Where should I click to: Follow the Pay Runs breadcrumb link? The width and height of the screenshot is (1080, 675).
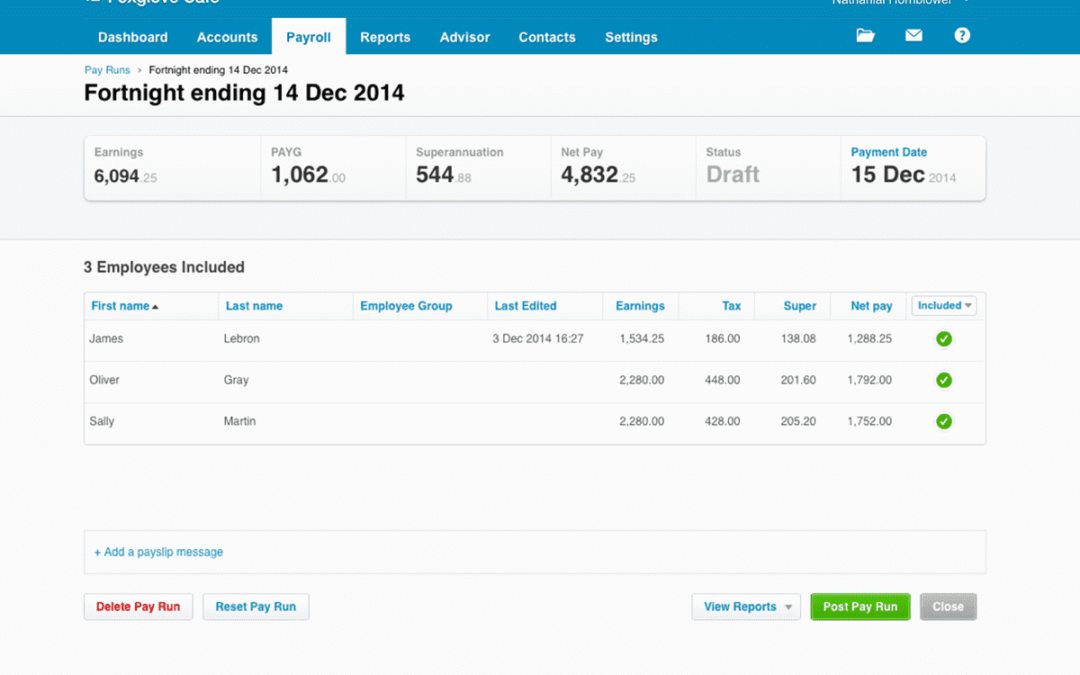coord(107,70)
